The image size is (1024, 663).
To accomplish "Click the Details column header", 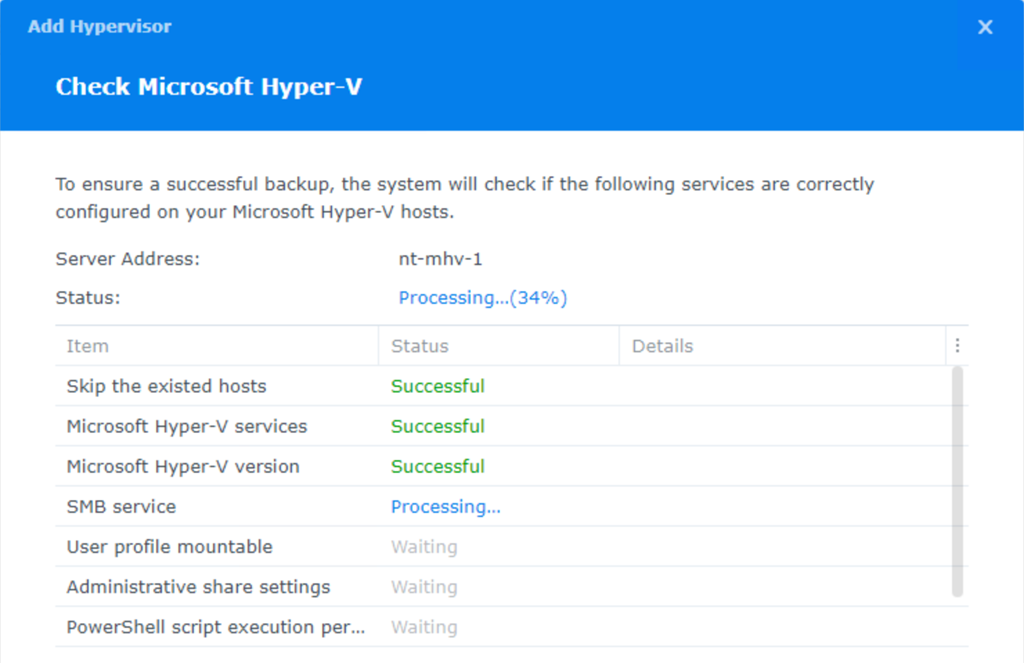I will [x=662, y=346].
